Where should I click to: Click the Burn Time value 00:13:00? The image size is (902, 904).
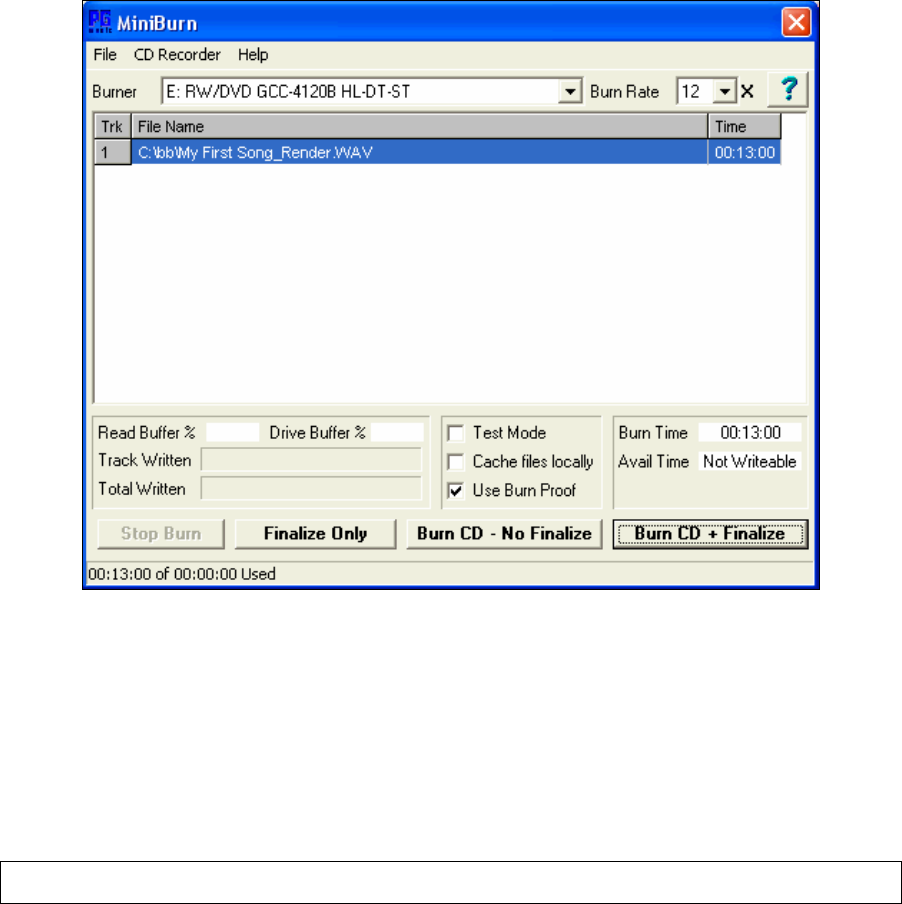(750, 432)
